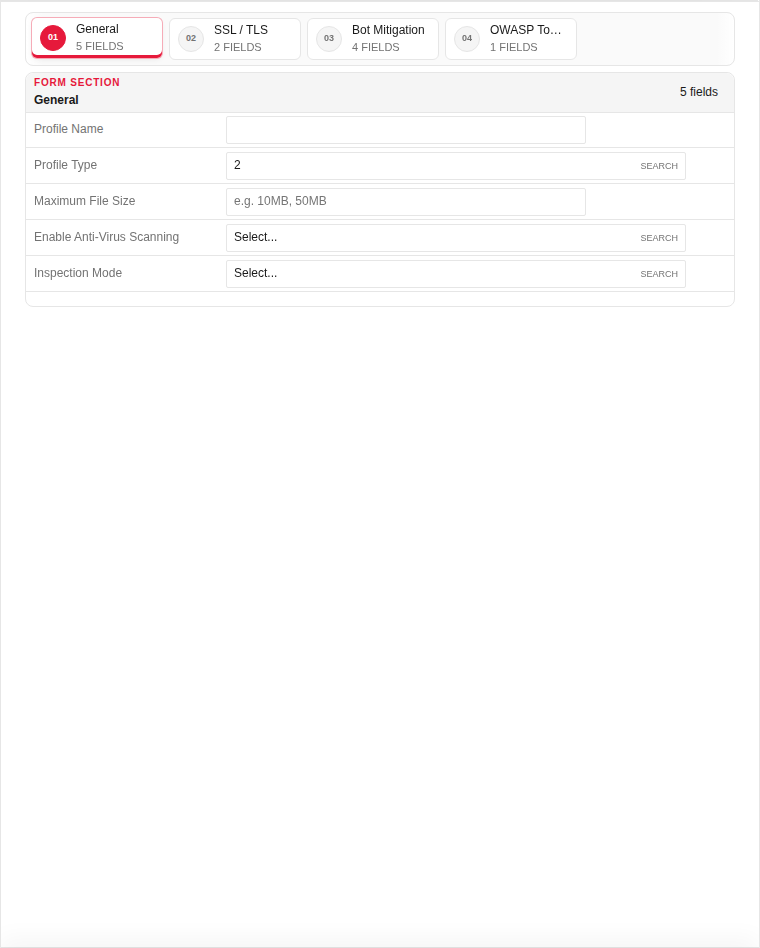This screenshot has width=760, height=948.
Task: Click the 5 fields counter text
Action: click(698, 92)
